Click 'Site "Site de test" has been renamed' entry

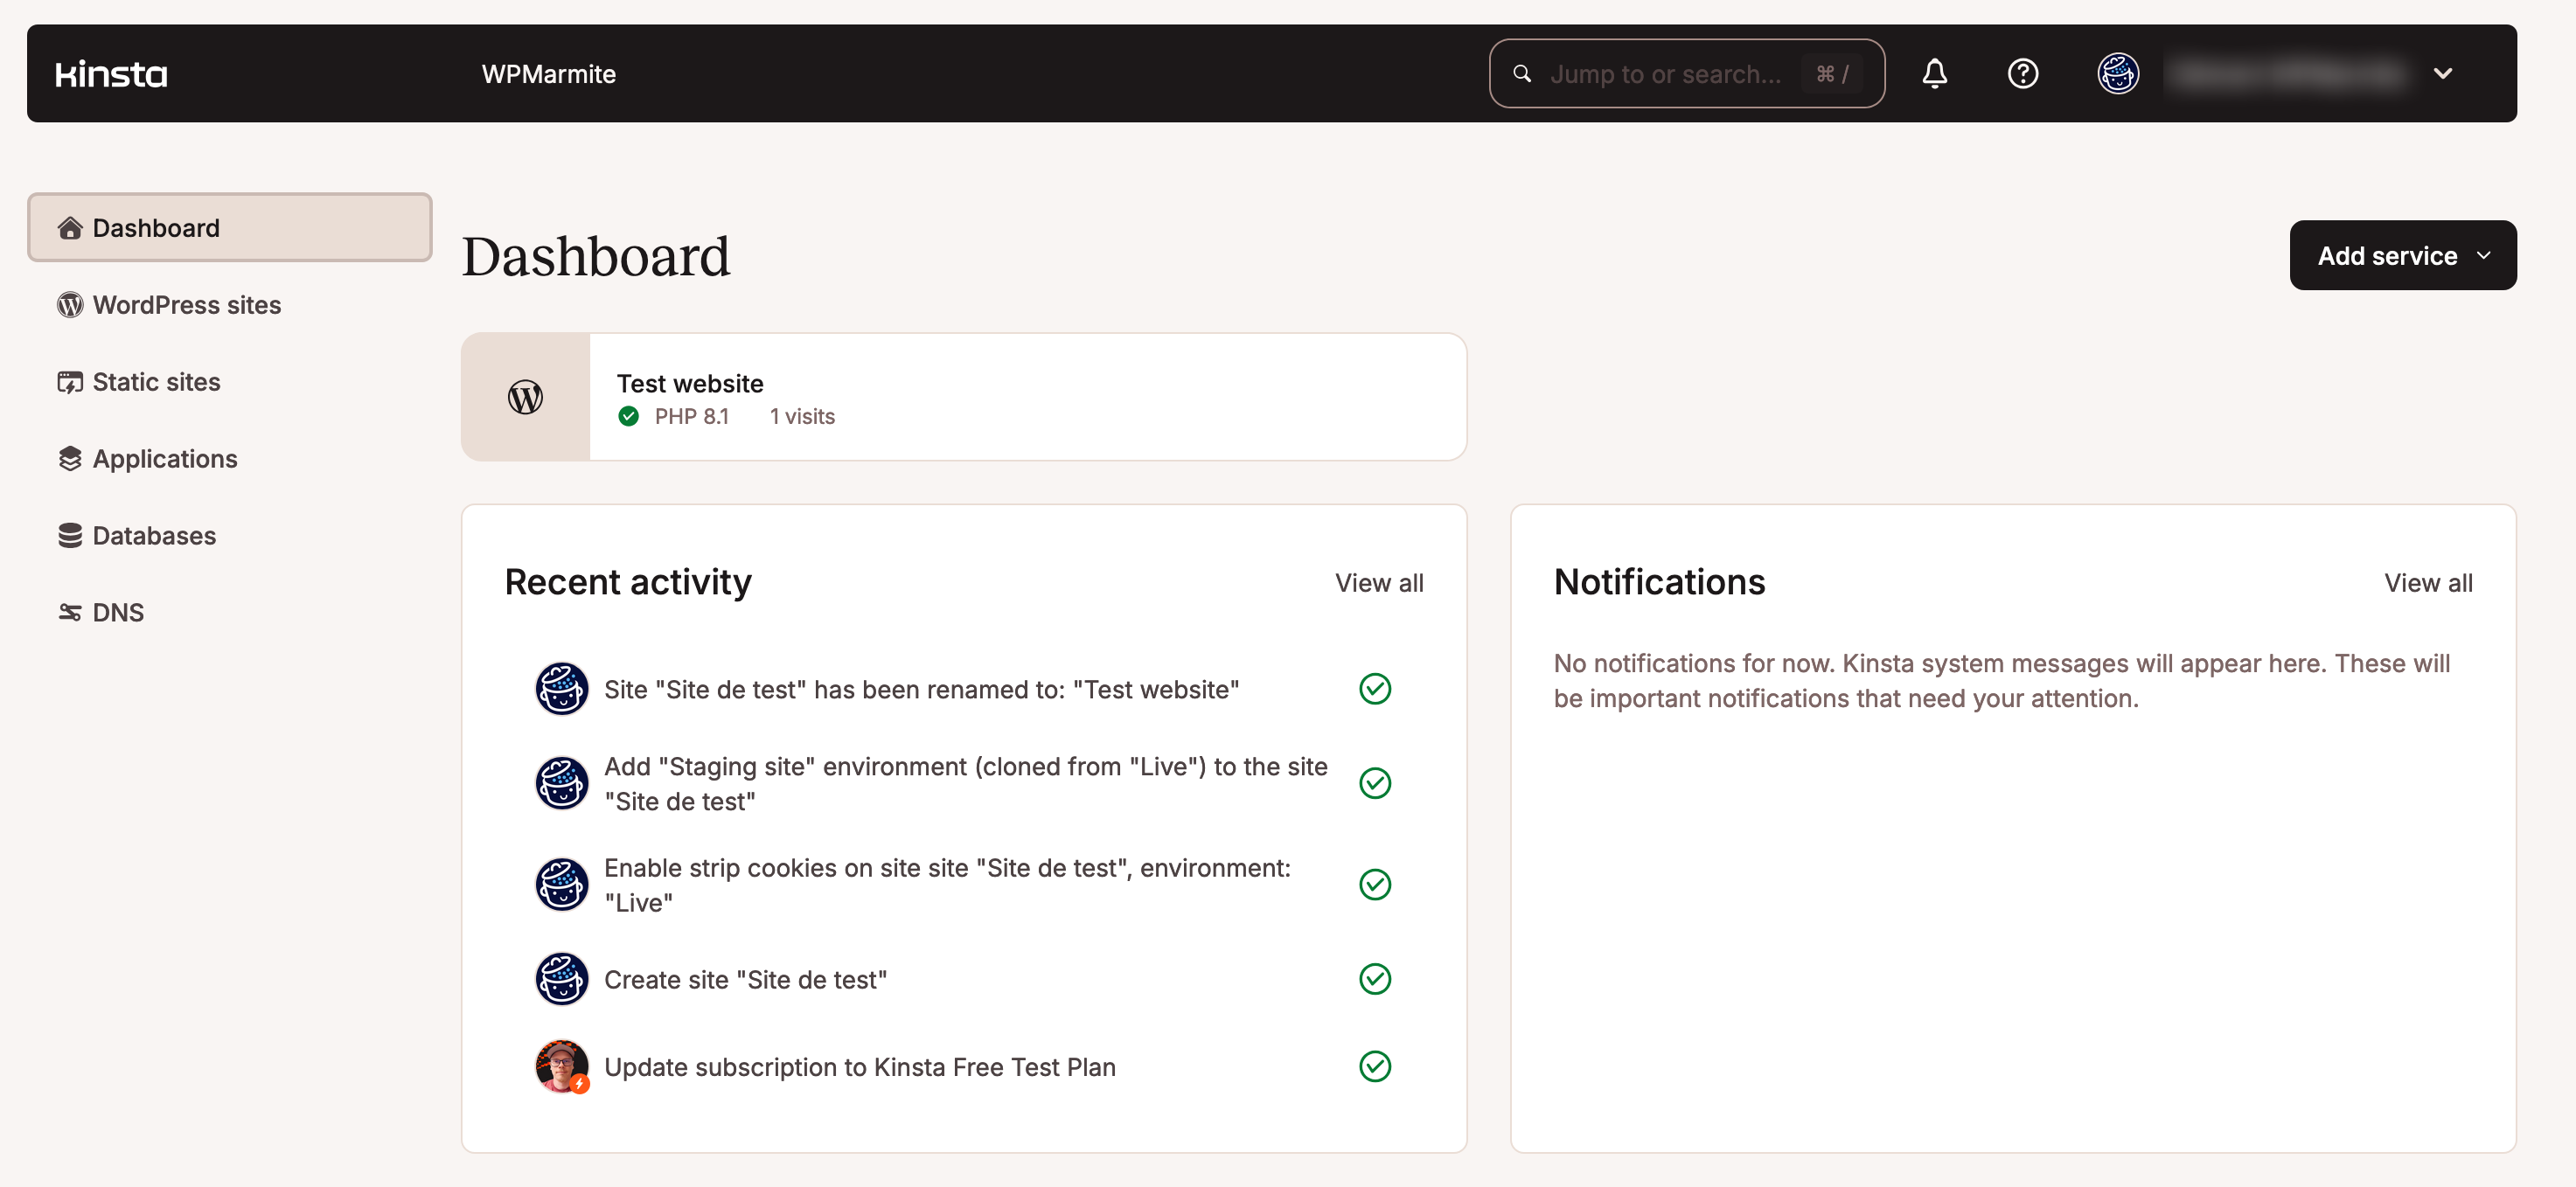[x=921, y=690]
